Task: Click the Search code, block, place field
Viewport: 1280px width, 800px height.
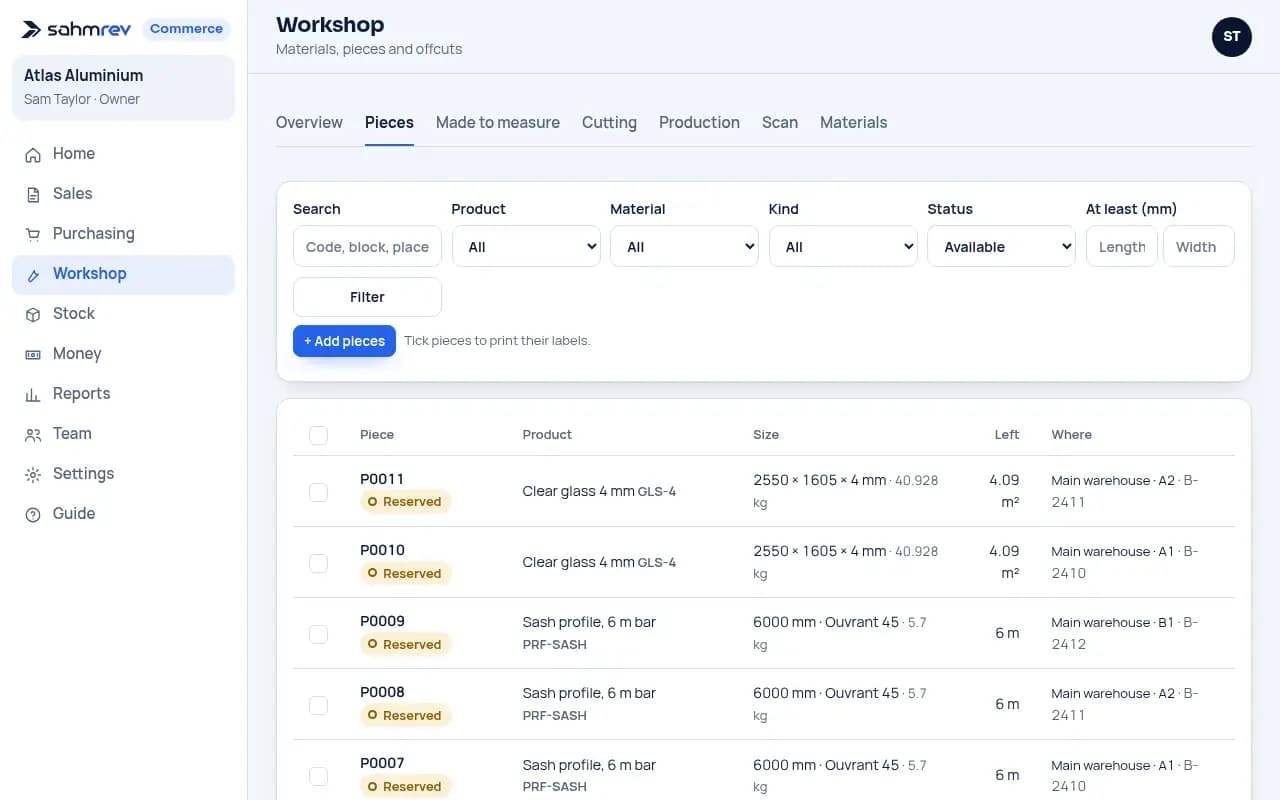Action: pos(367,246)
